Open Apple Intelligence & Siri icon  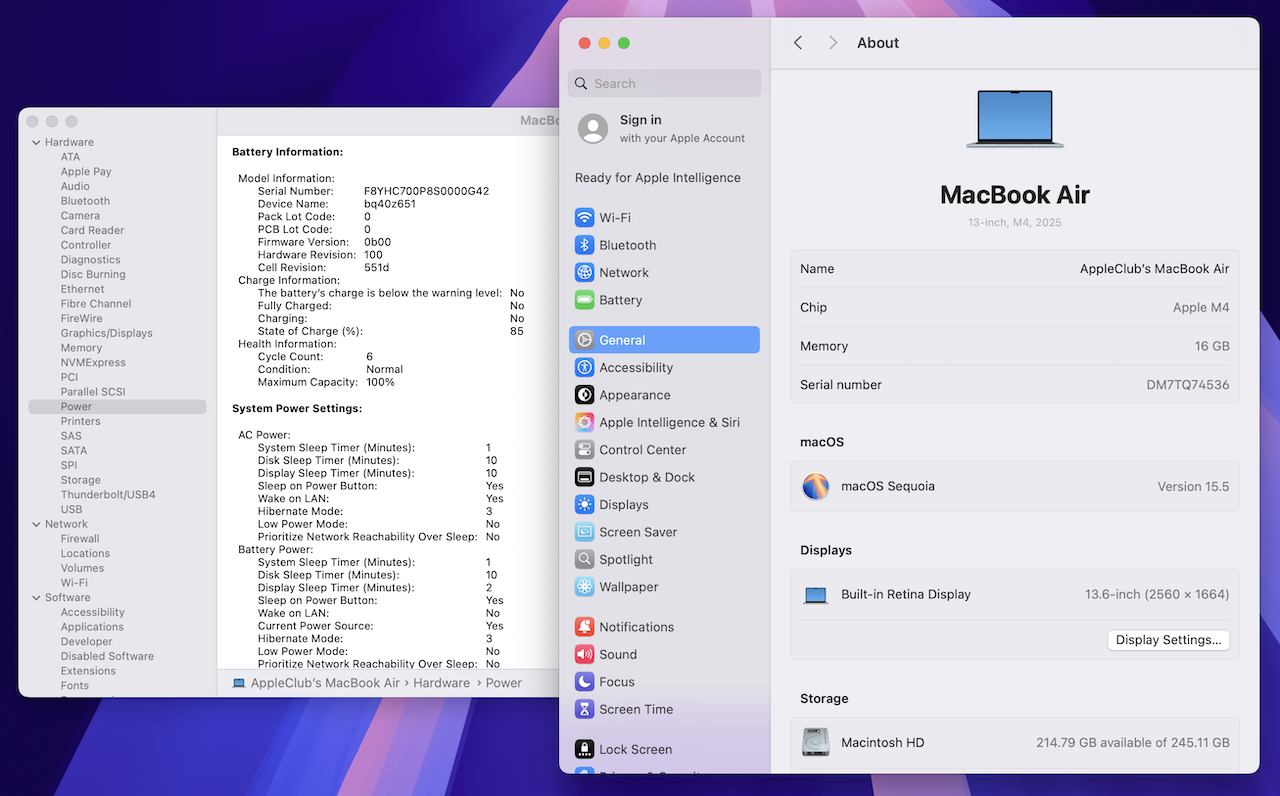(585, 423)
